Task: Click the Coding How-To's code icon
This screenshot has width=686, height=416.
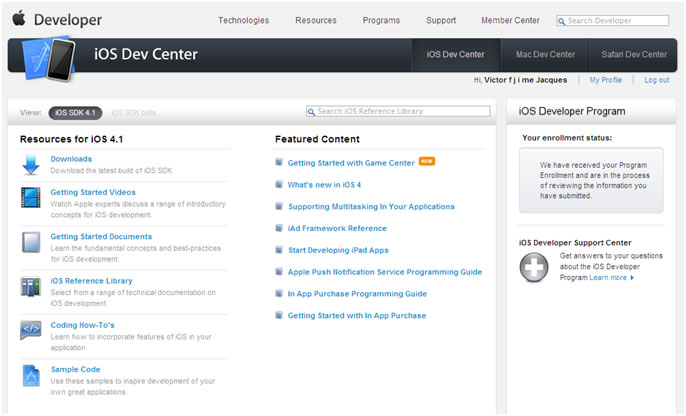Action: tap(31, 331)
